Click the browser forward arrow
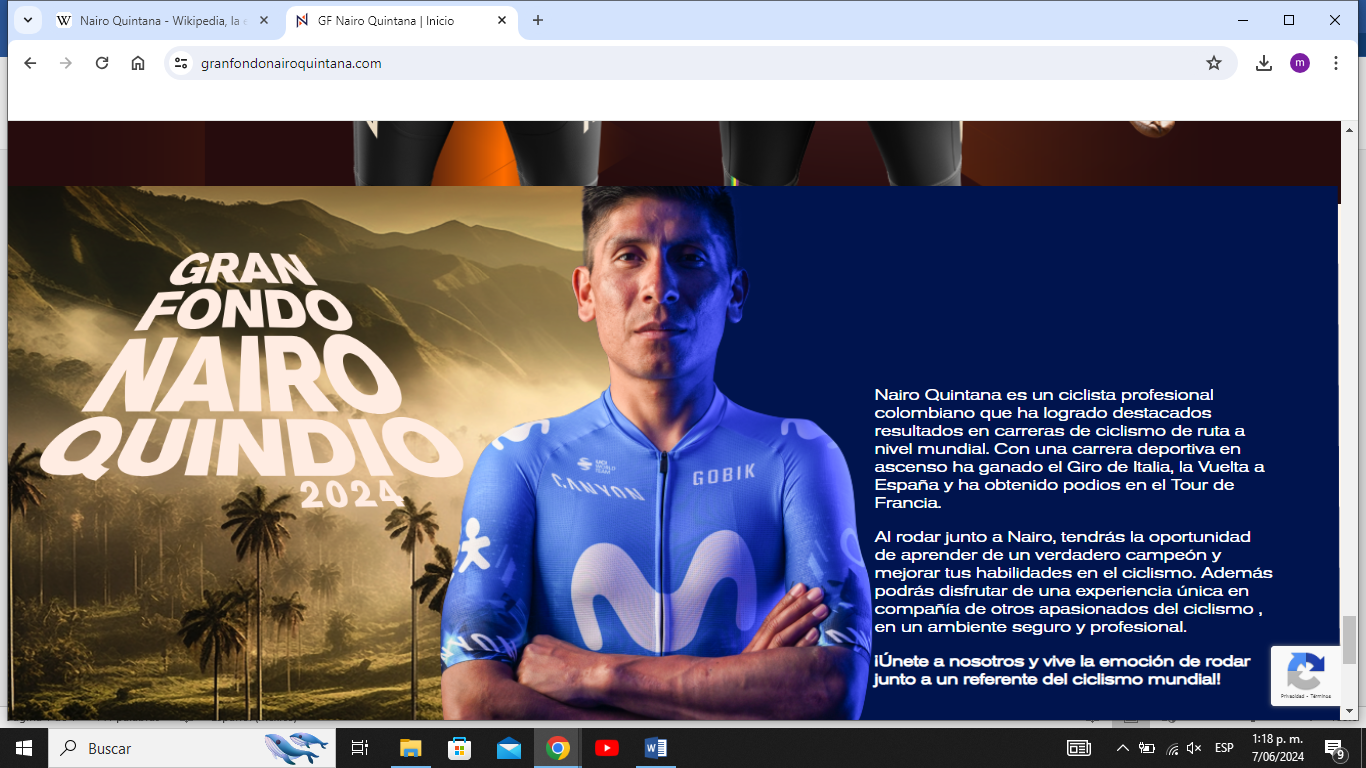The width and height of the screenshot is (1366, 768). pyautogui.click(x=66, y=63)
